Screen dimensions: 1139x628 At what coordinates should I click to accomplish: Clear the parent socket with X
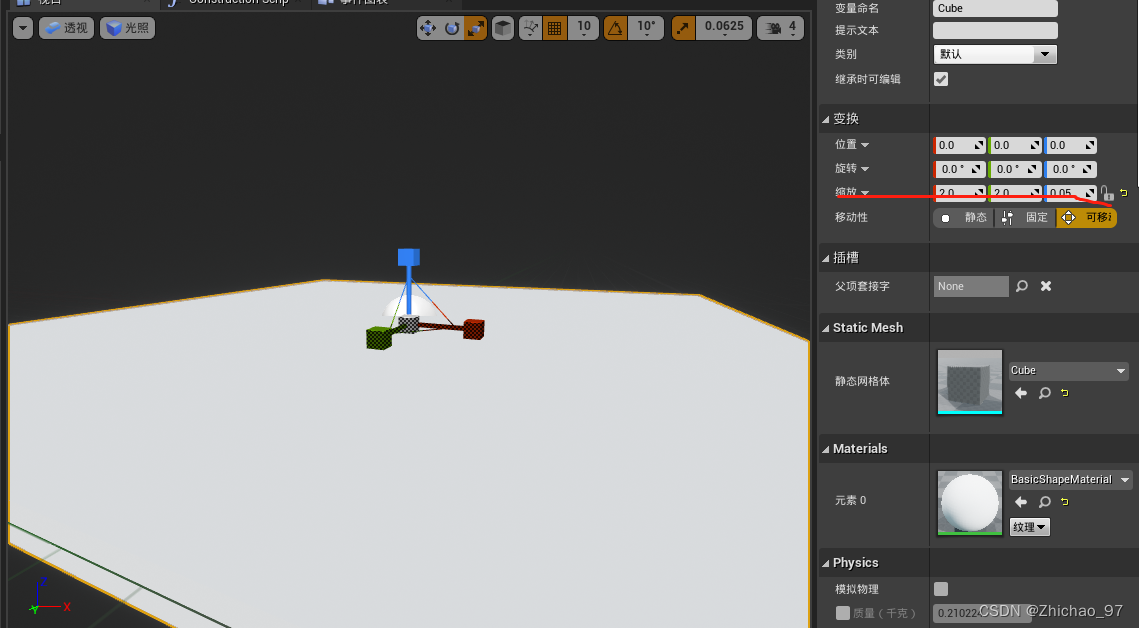tap(1046, 286)
